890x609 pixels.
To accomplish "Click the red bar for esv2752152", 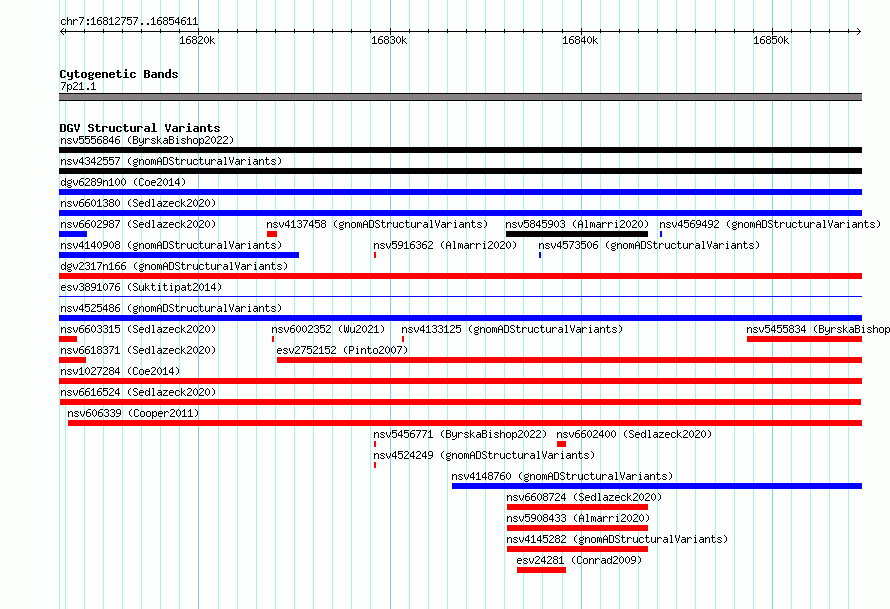I will tap(569, 360).
